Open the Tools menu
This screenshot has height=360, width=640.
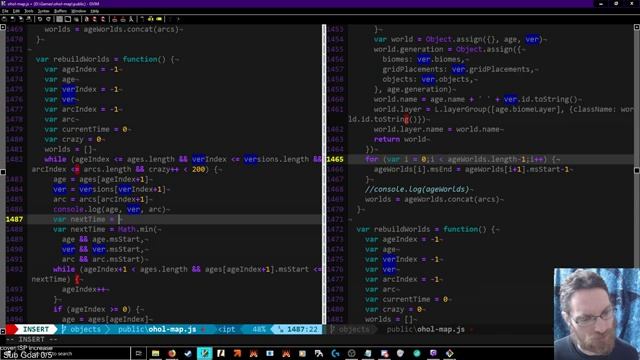pos(29,11)
